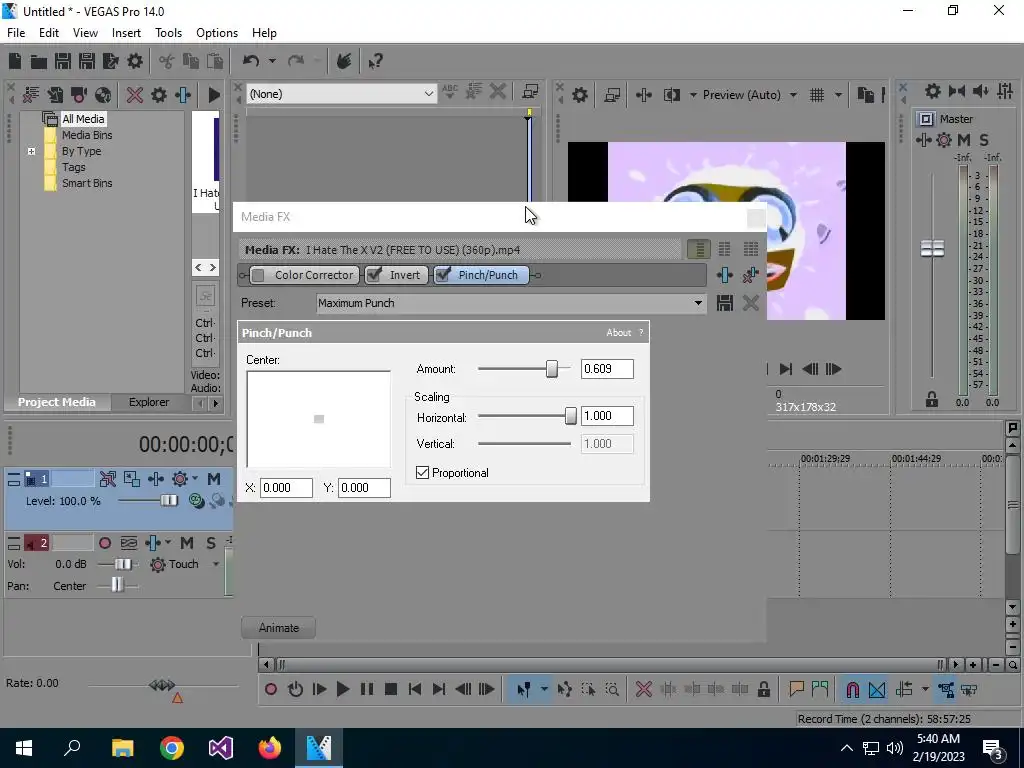Open the overlays grid dropdown arrow
1024x768 pixels.
tap(838, 95)
